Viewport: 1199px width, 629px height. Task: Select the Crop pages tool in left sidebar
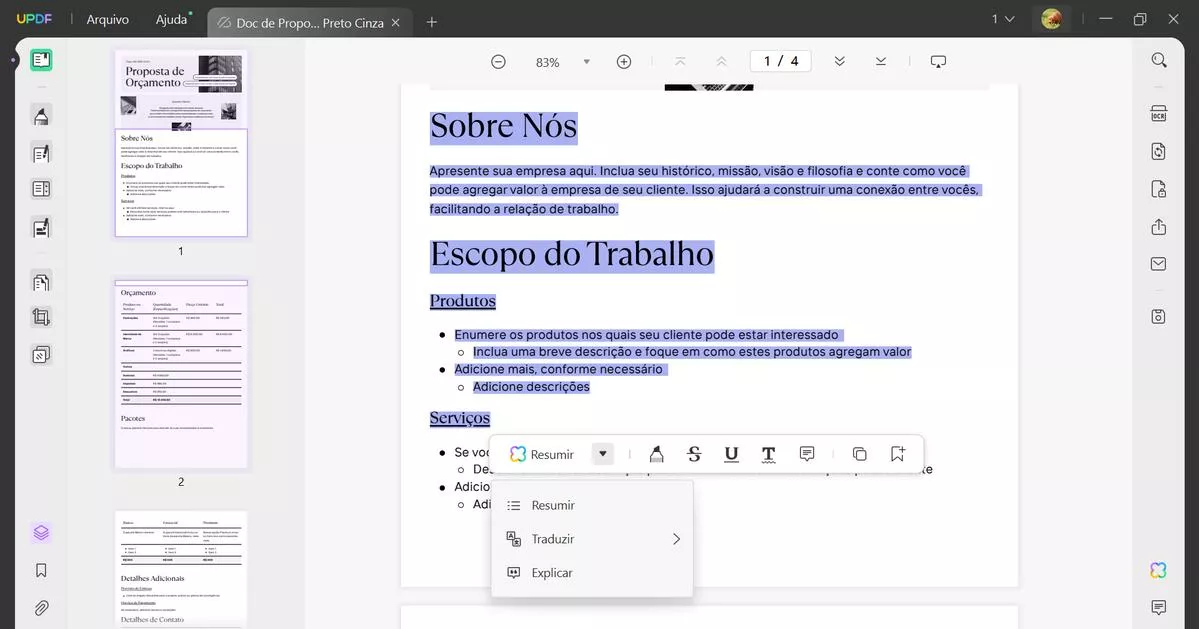[x=41, y=318]
